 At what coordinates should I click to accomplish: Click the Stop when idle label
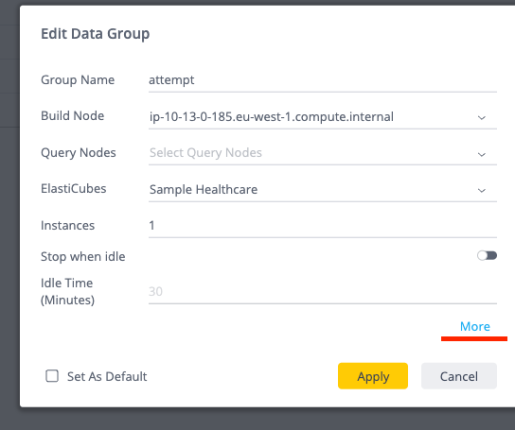pyautogui.click(x=83, y=257)
